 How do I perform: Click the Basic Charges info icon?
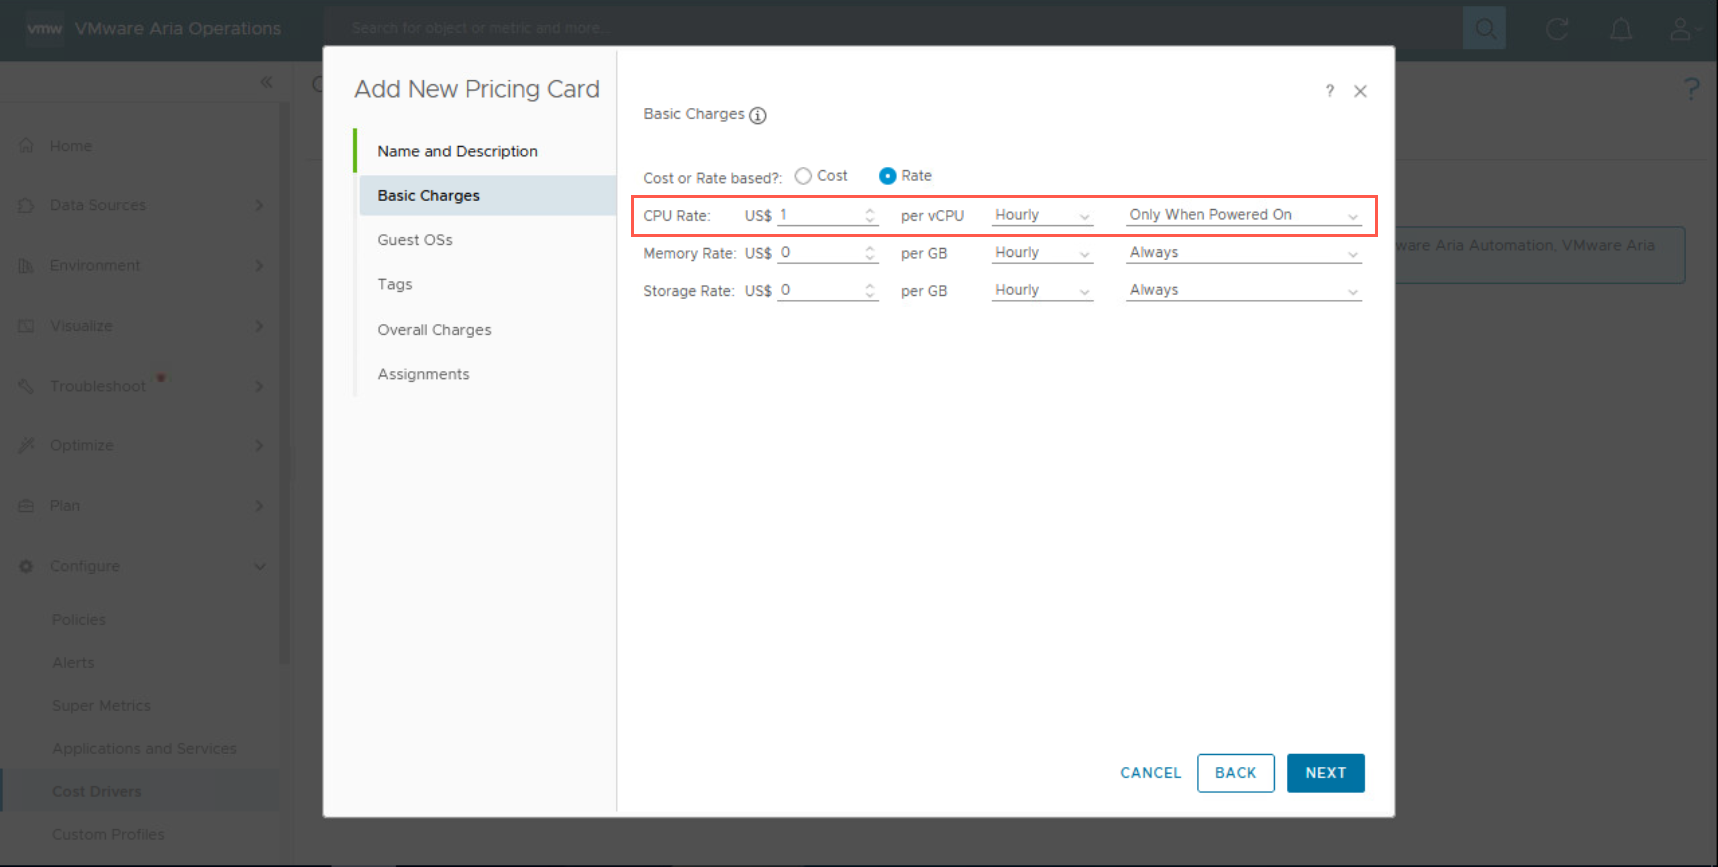point(758,116)
